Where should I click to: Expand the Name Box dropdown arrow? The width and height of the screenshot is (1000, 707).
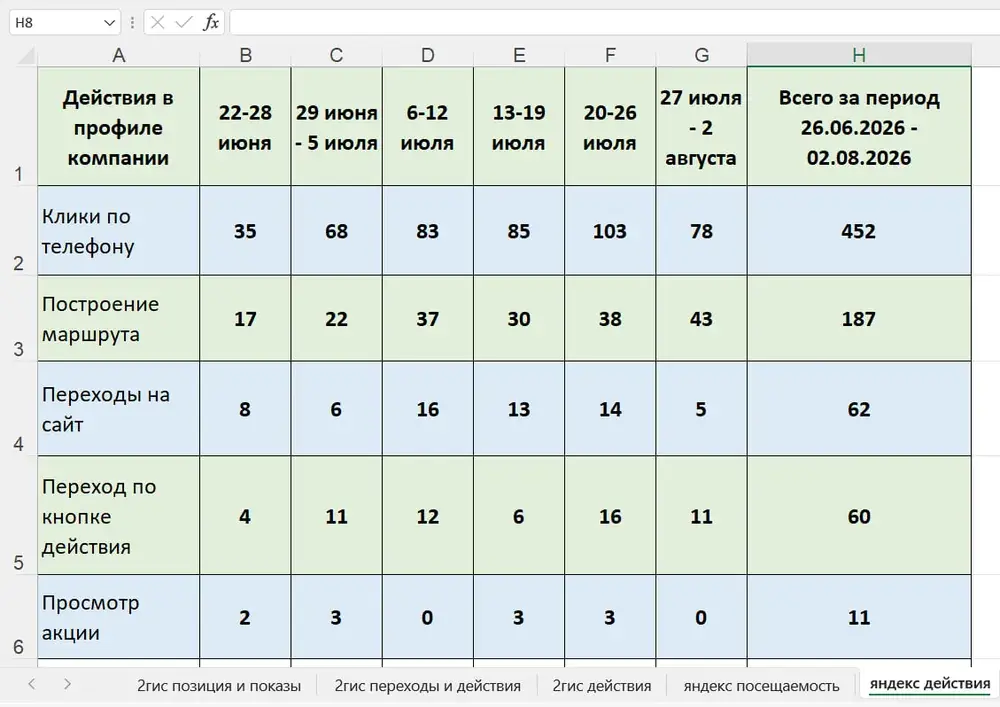click(x=109, y=23)
